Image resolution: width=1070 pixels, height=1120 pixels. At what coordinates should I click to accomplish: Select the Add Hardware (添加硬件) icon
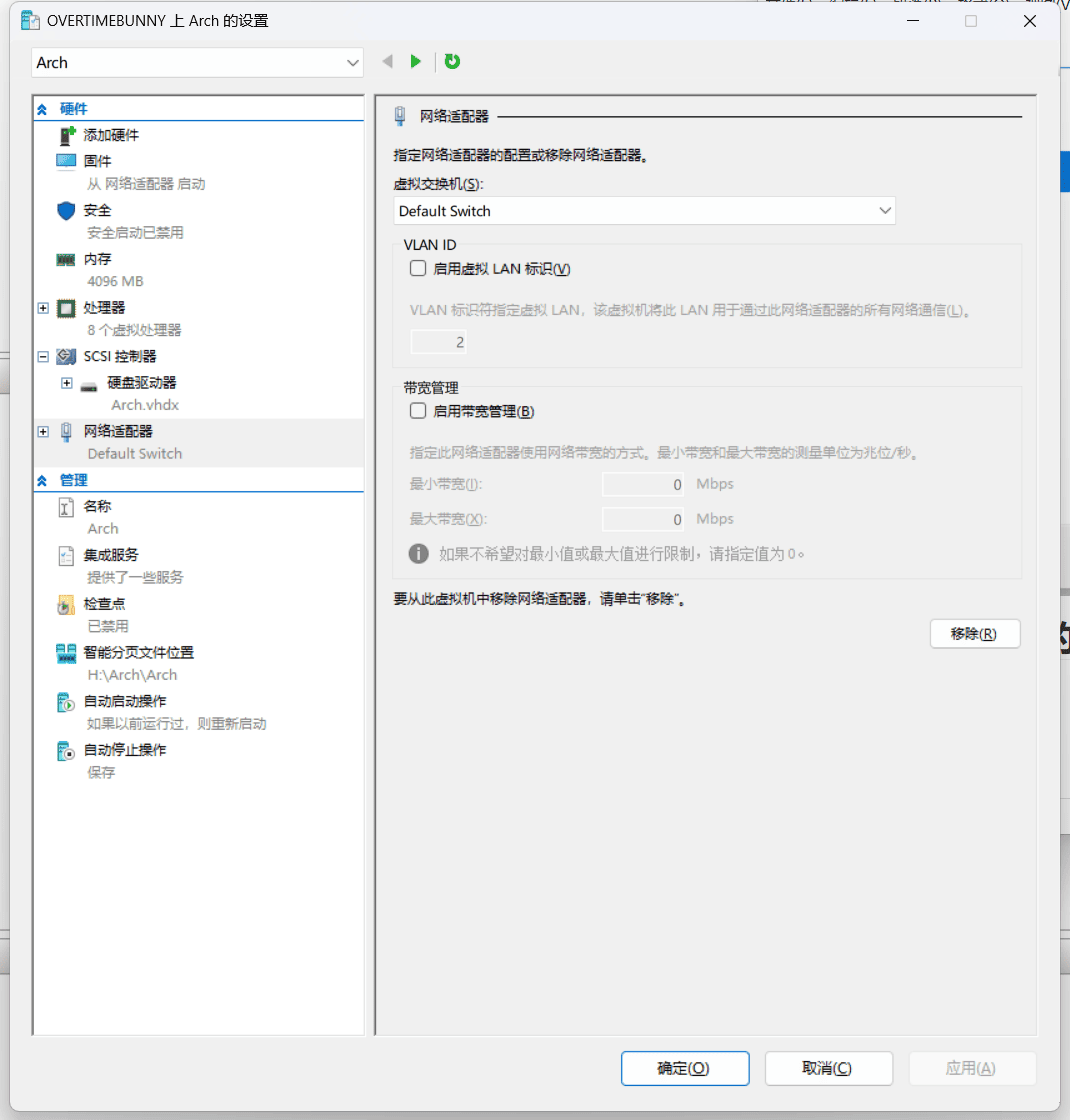[68, 136]
